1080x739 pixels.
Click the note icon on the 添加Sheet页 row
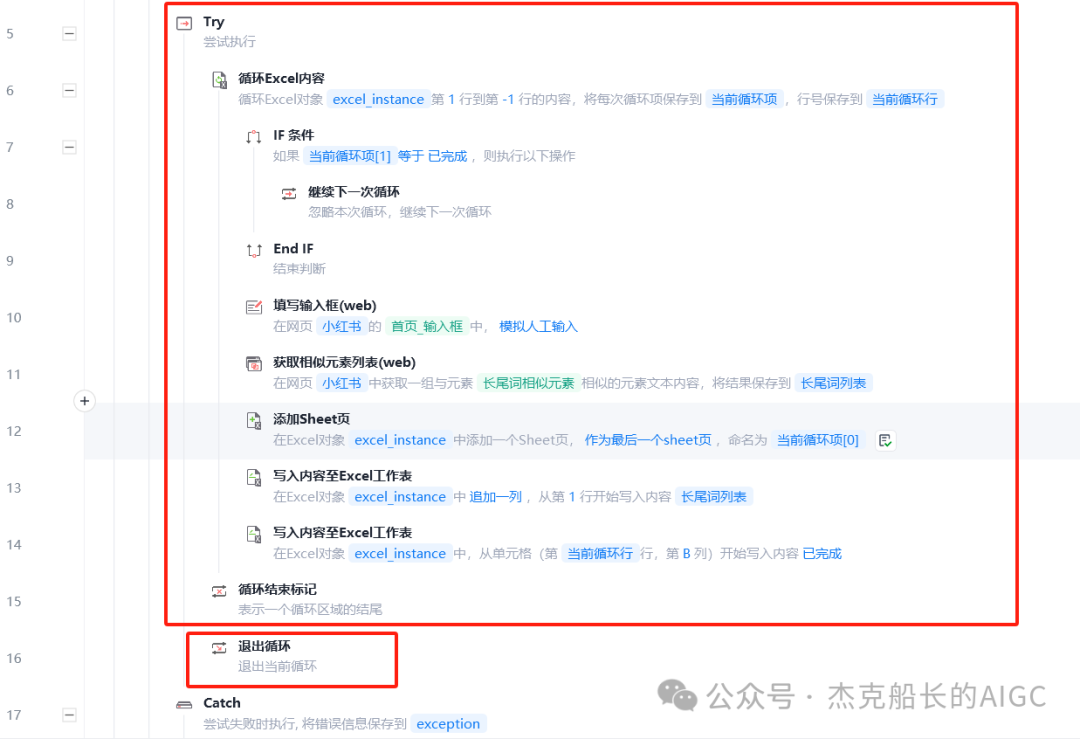(885, 440)
